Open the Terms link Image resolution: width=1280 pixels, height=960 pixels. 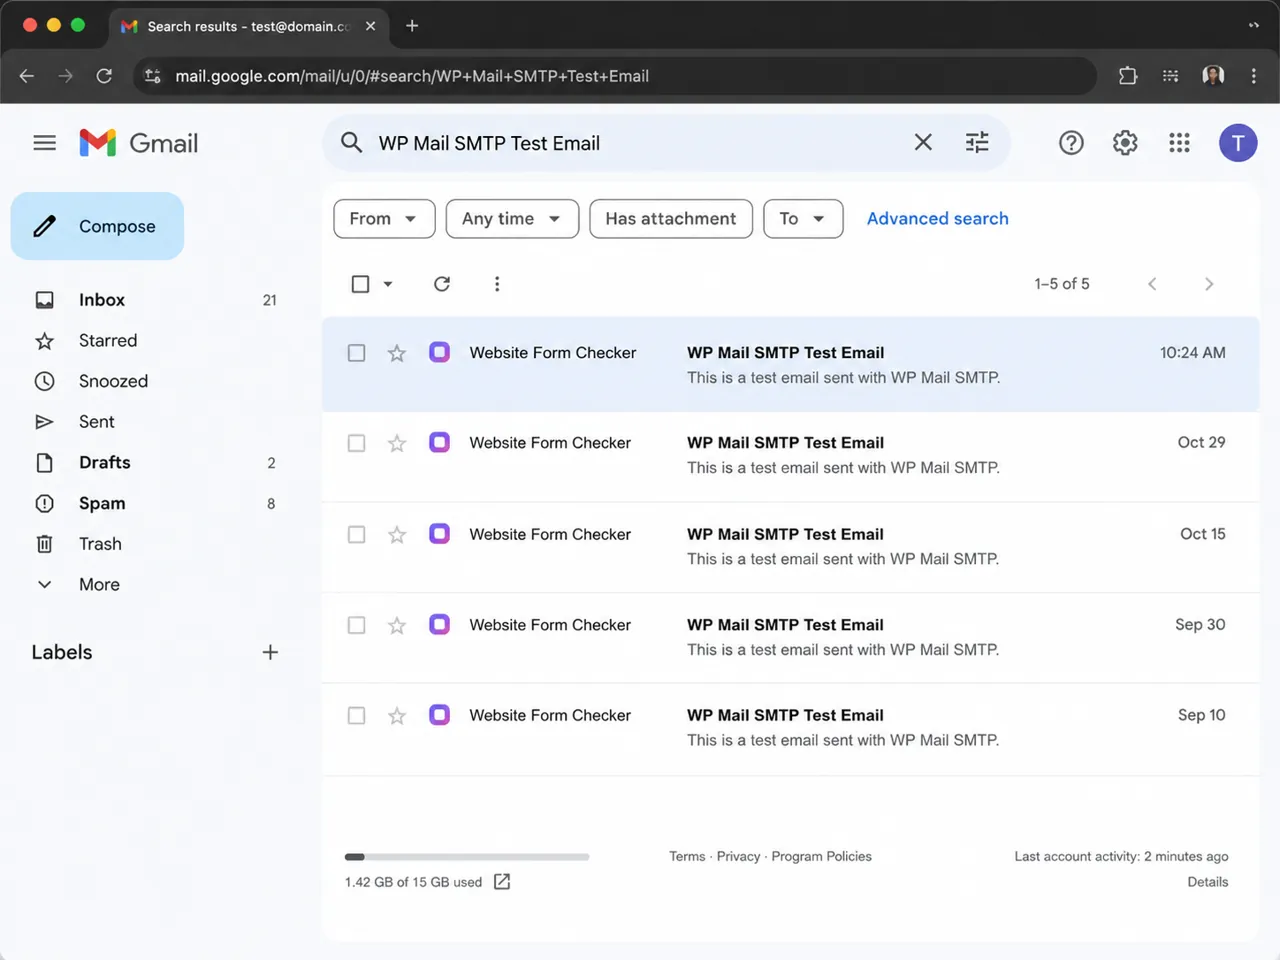tap(687, 857)
